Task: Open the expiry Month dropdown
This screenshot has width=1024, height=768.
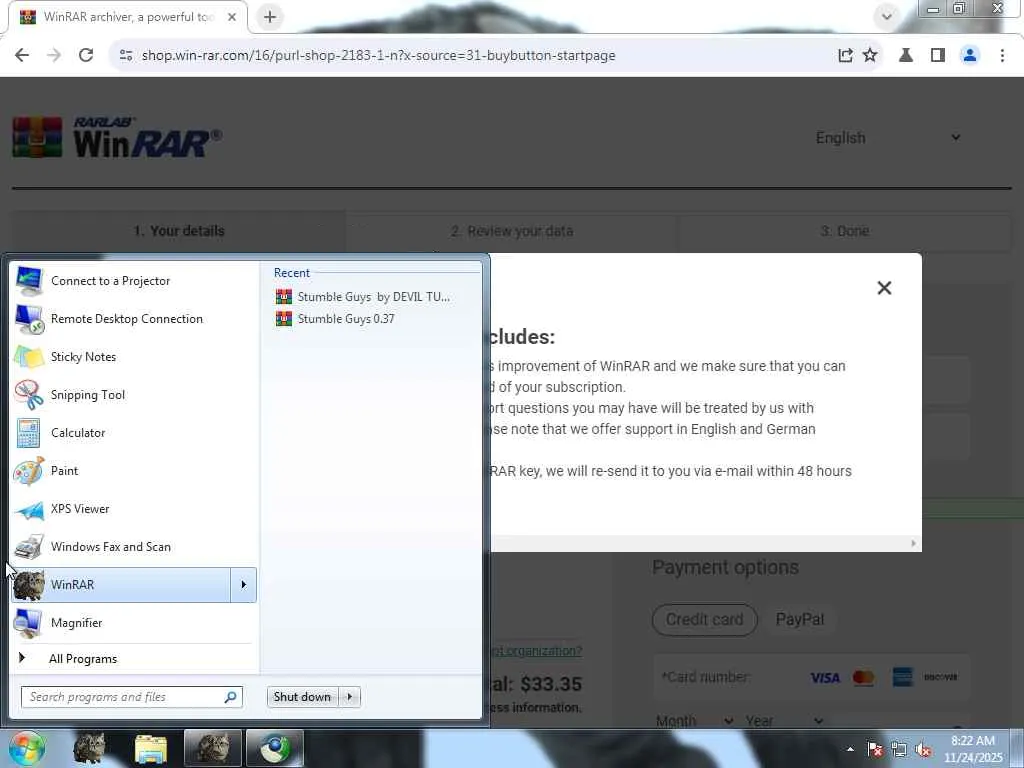Action: click(x=694, y=721)
